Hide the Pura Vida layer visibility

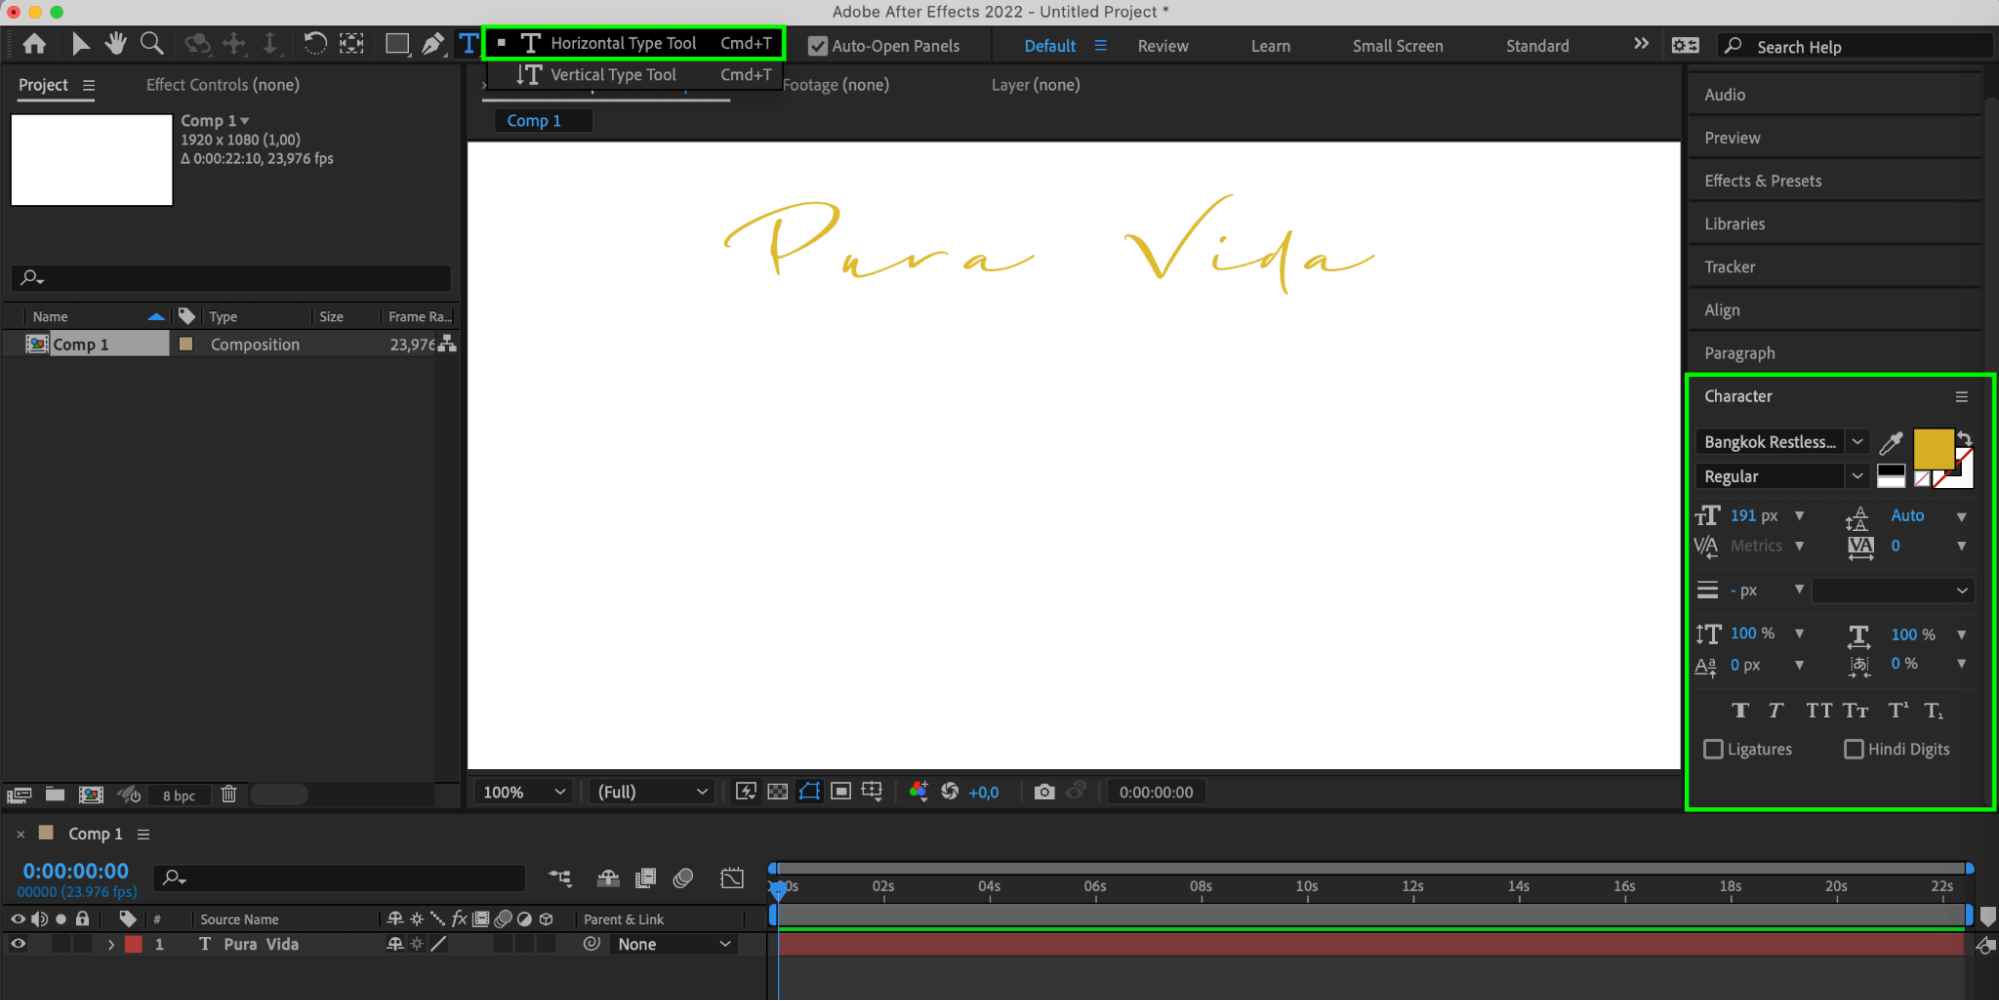(18, 944)
